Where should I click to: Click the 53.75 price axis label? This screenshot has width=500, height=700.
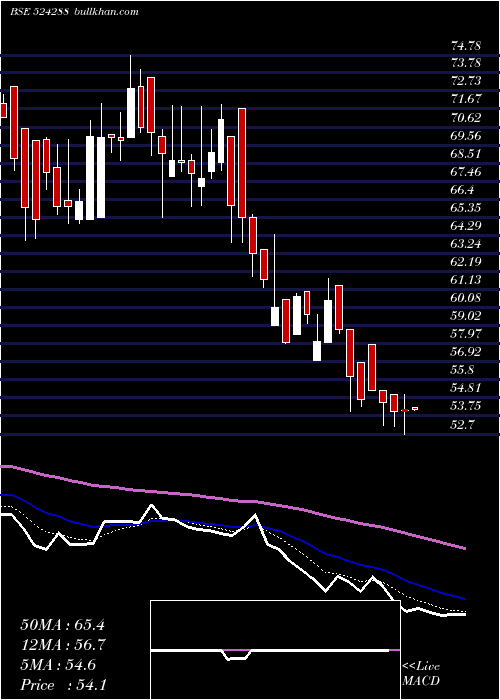(x=466, y=406)
